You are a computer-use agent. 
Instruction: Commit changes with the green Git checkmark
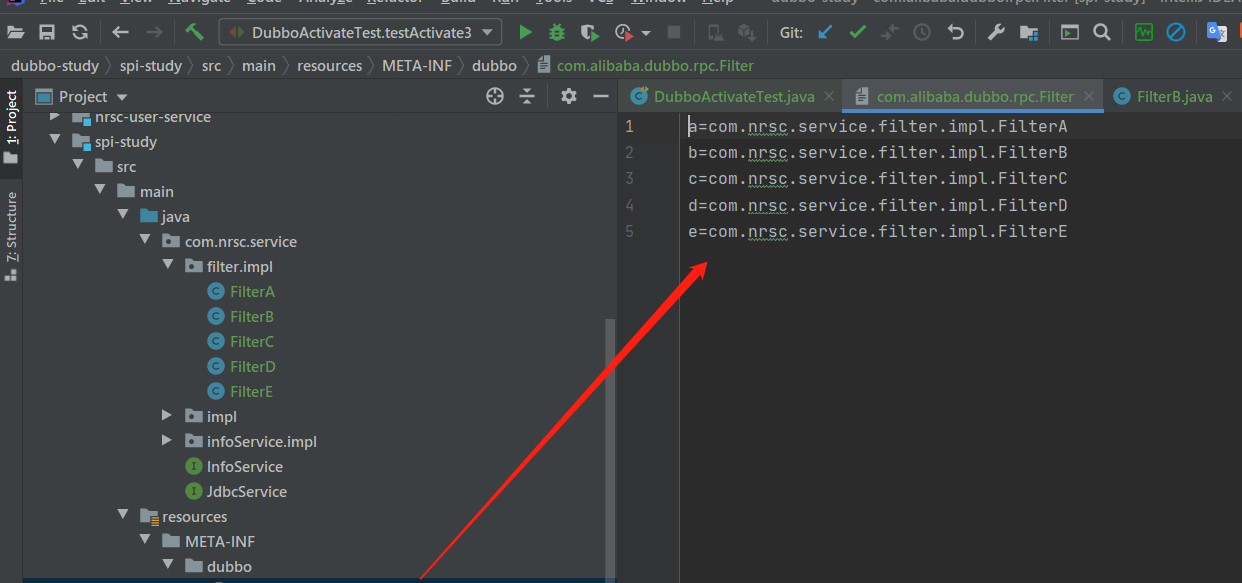[x=857, y=32]
